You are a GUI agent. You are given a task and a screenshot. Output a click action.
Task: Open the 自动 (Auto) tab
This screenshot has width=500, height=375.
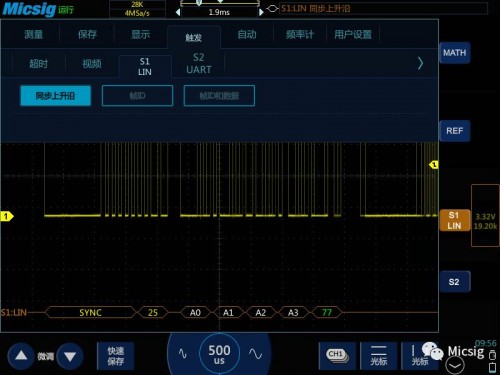(x=247, y=34)
